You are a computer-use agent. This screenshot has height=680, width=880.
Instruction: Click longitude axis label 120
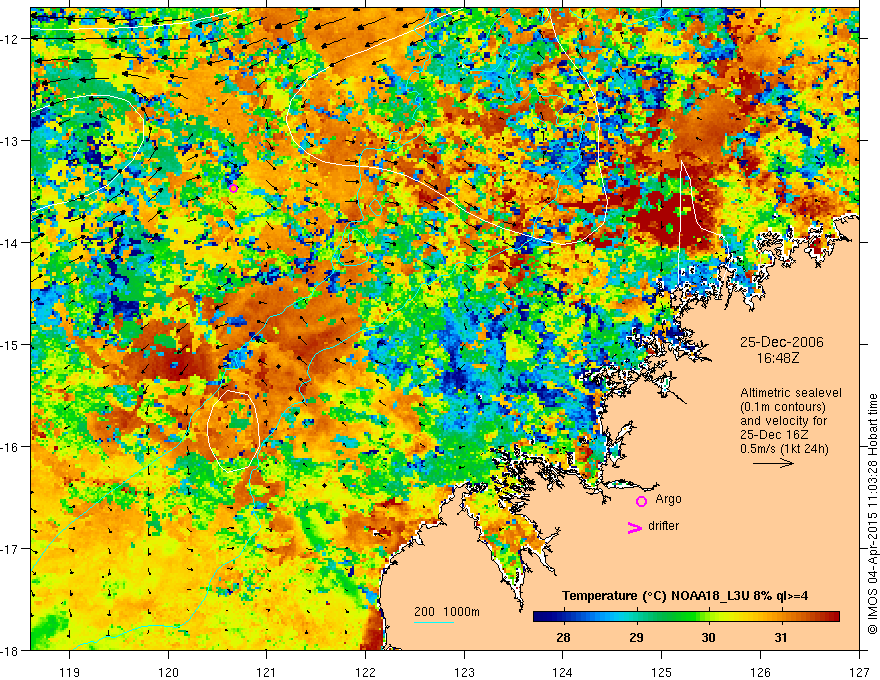[168, 672]
